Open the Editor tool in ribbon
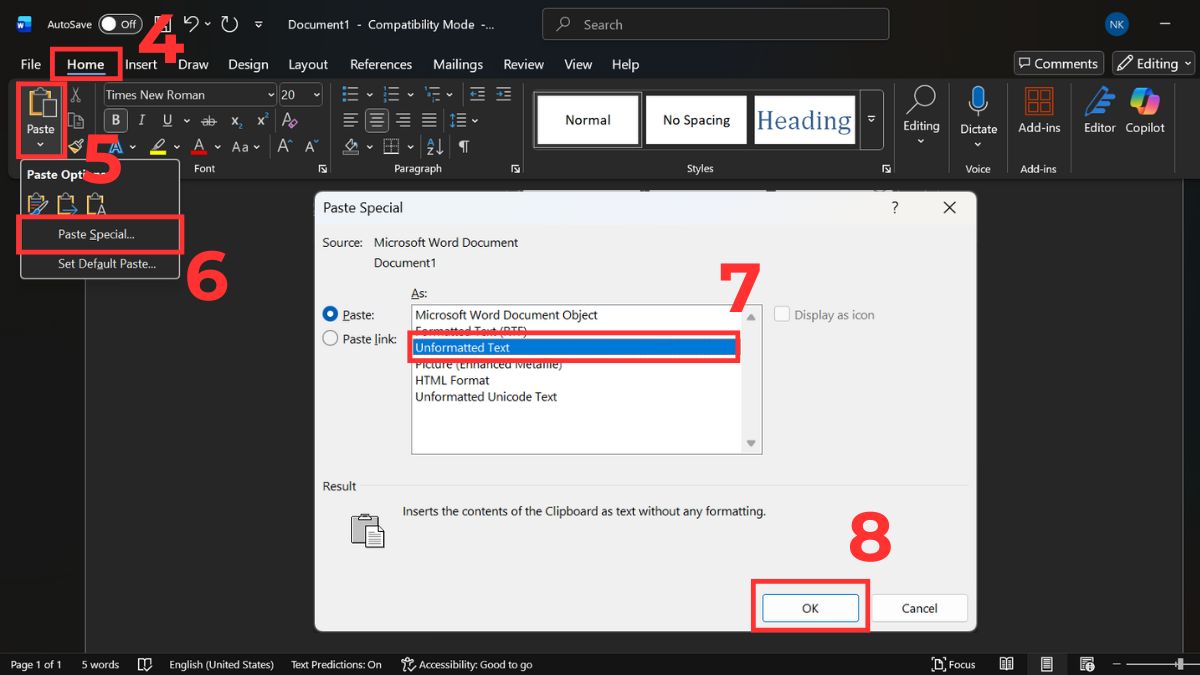The height and width of the screenshot is (675, 1200). (x=1099, y=101)
